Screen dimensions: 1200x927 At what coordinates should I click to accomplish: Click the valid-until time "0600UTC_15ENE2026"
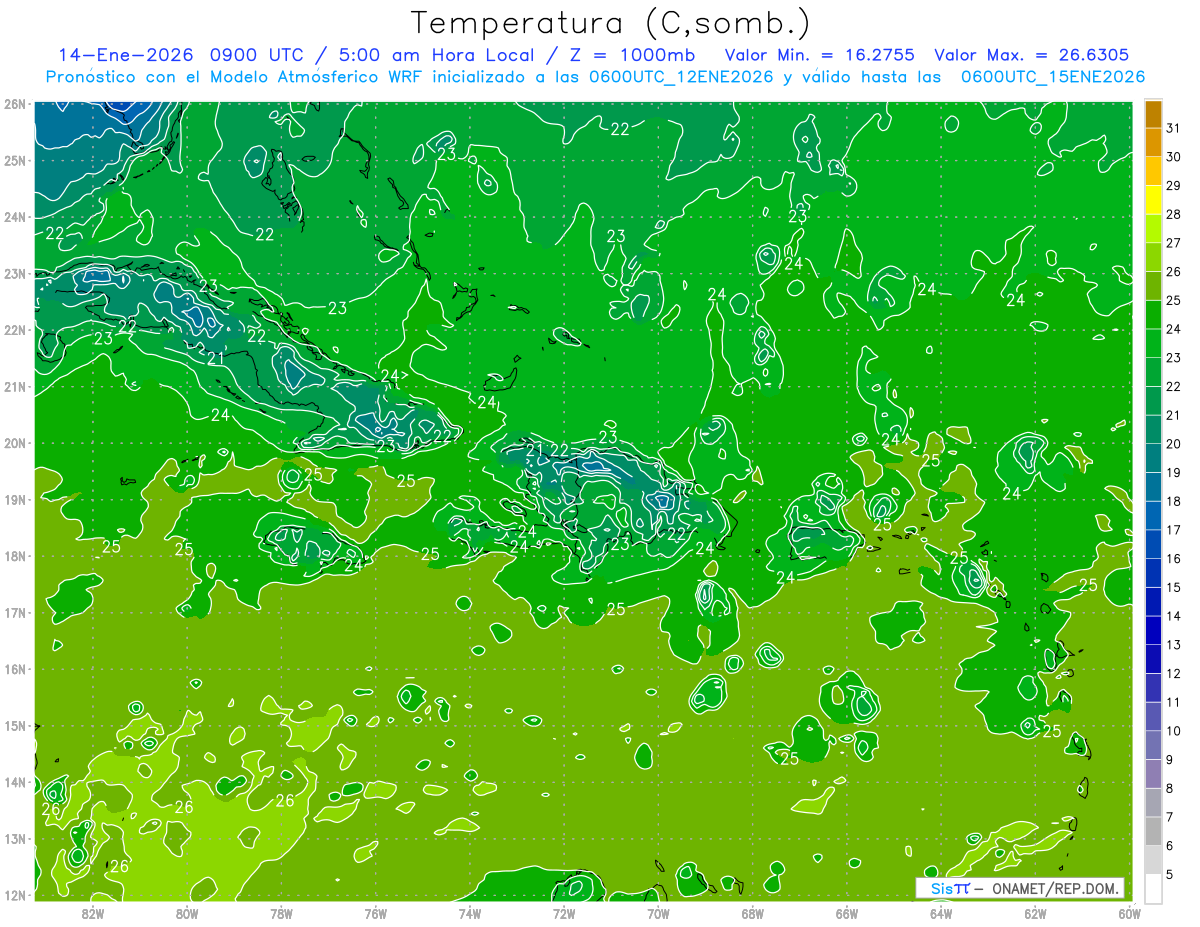tap(1053, 77)
